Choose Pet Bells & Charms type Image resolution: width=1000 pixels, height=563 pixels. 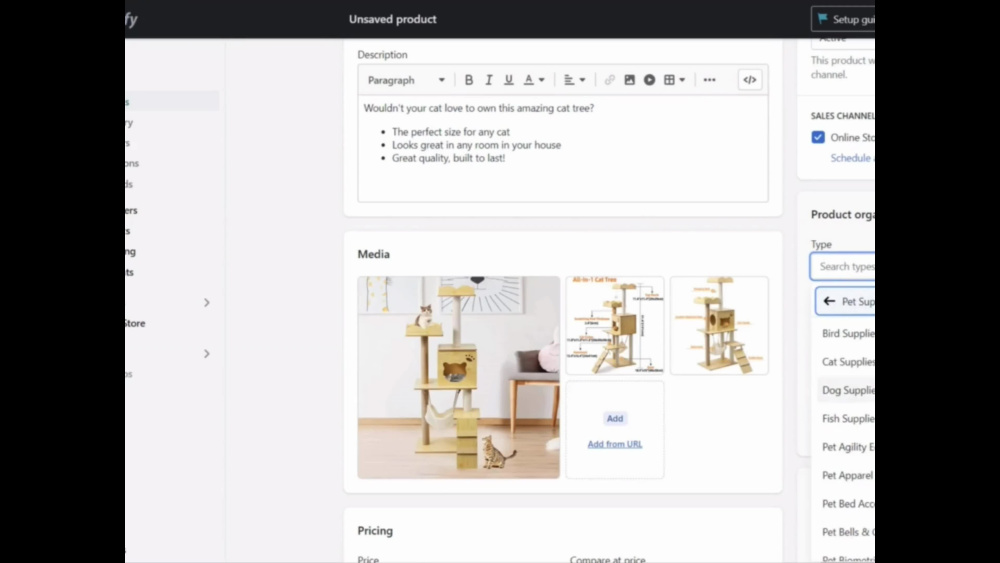[846, 532]
